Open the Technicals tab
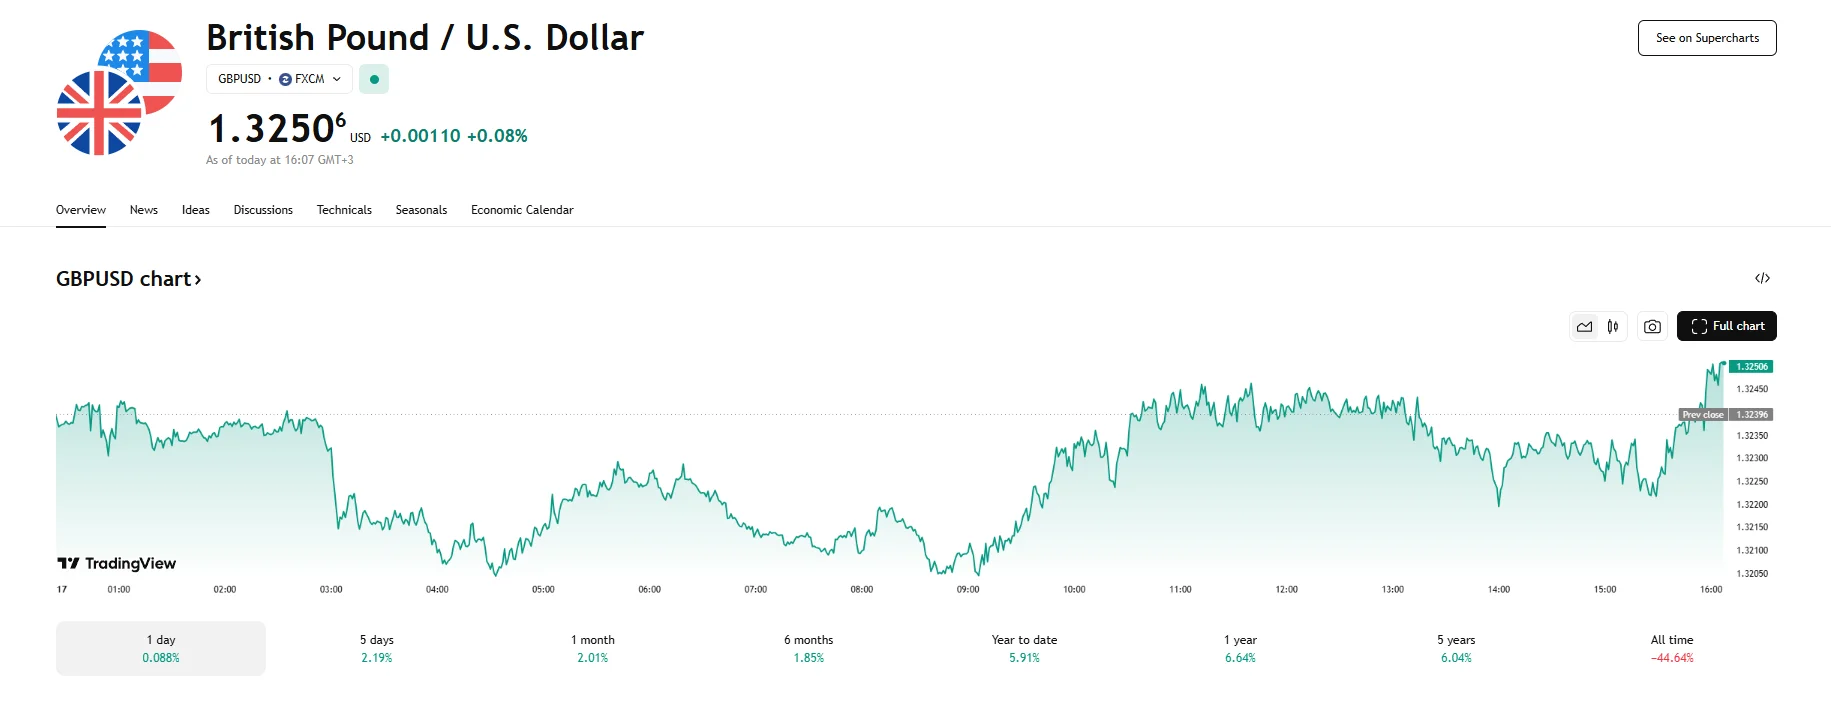This screenshot has height=707, width=1831. (344, 210)
